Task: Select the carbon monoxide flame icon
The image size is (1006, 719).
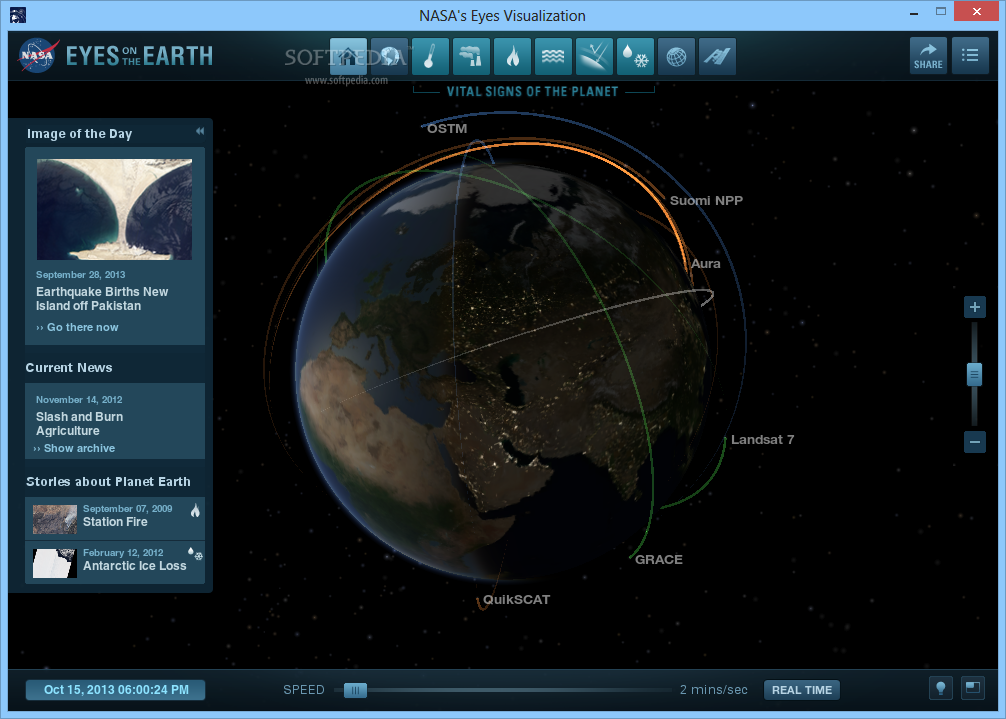Action: (513, 56)
